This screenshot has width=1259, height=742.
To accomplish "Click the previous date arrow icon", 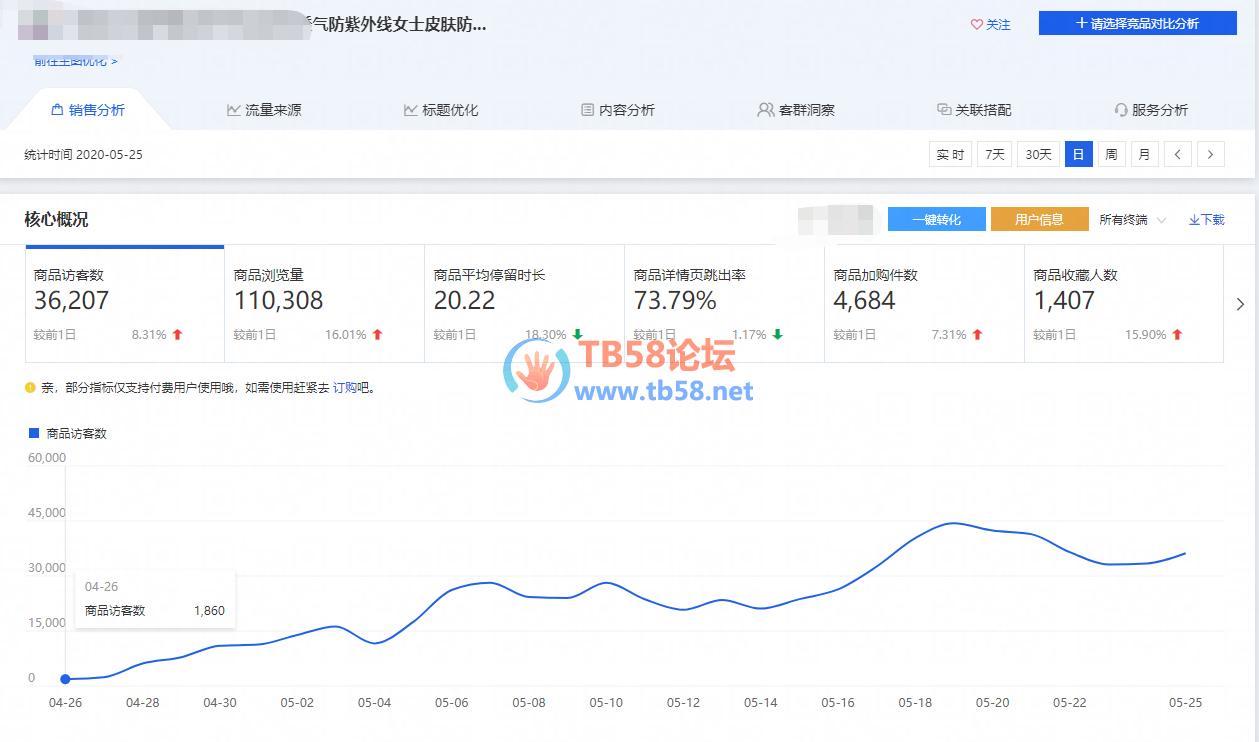I will (1178, 154).
